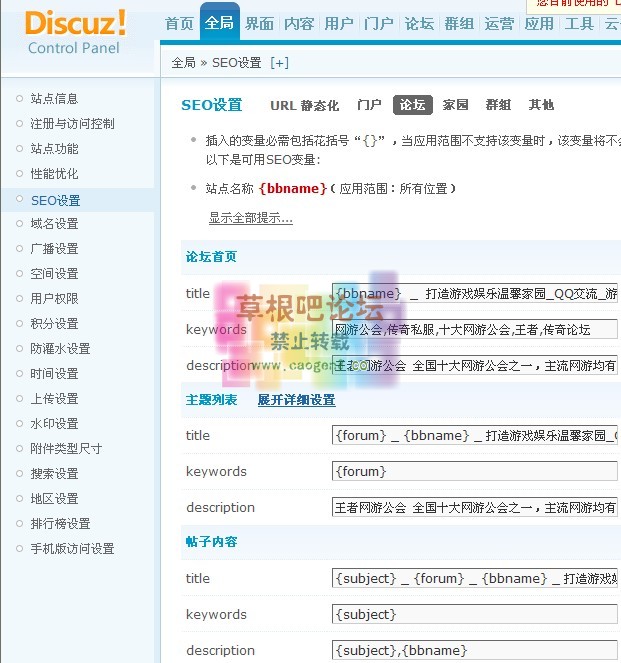Viewport: 621px width, 663px height.
Task: Select the 门户 SEO sub-tab
Action: 369,105
